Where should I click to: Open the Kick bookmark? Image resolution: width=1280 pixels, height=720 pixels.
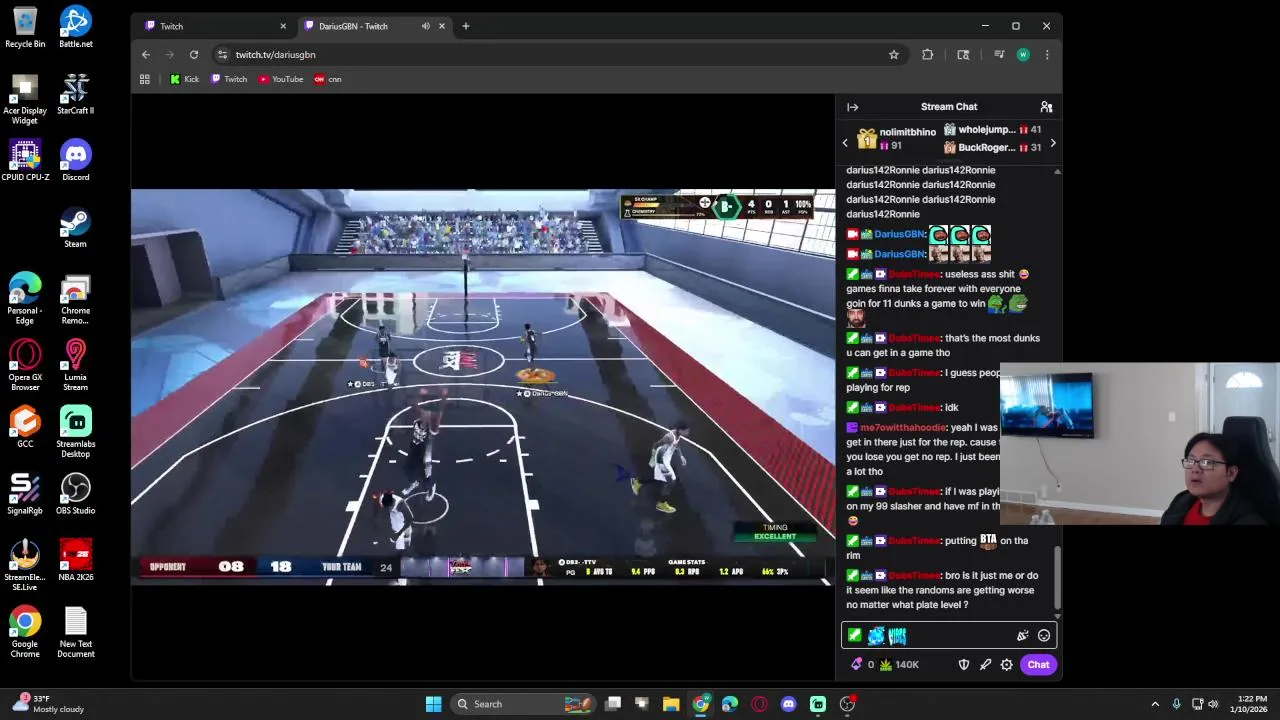coord(184,79)
